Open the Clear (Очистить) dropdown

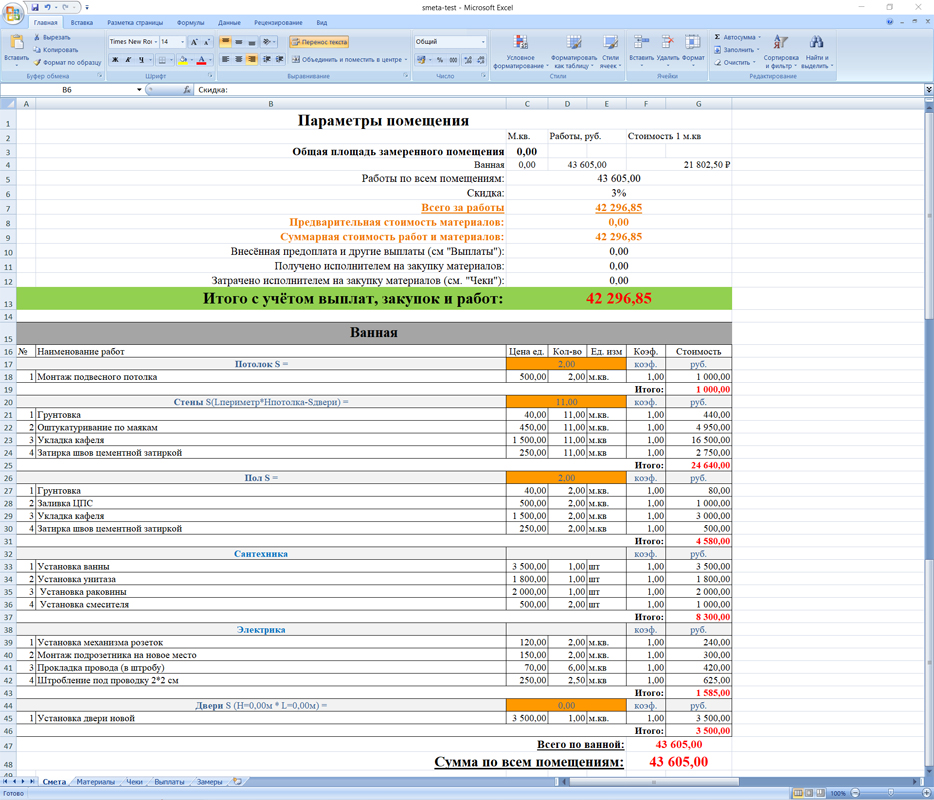tap(734, 63)
